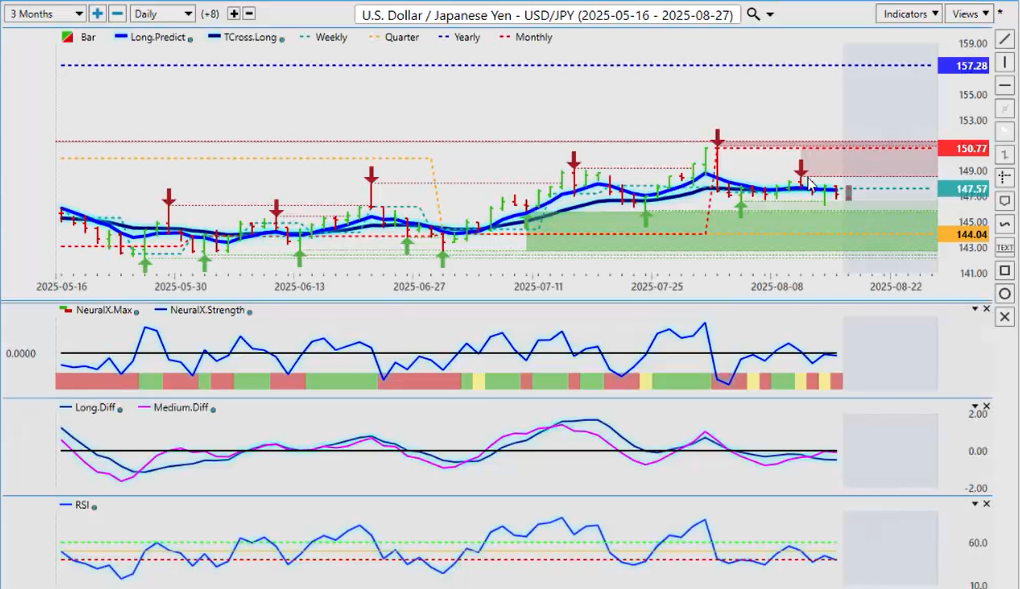Open the Indicators menu
1020x589 pixels.
click(908, 14)
